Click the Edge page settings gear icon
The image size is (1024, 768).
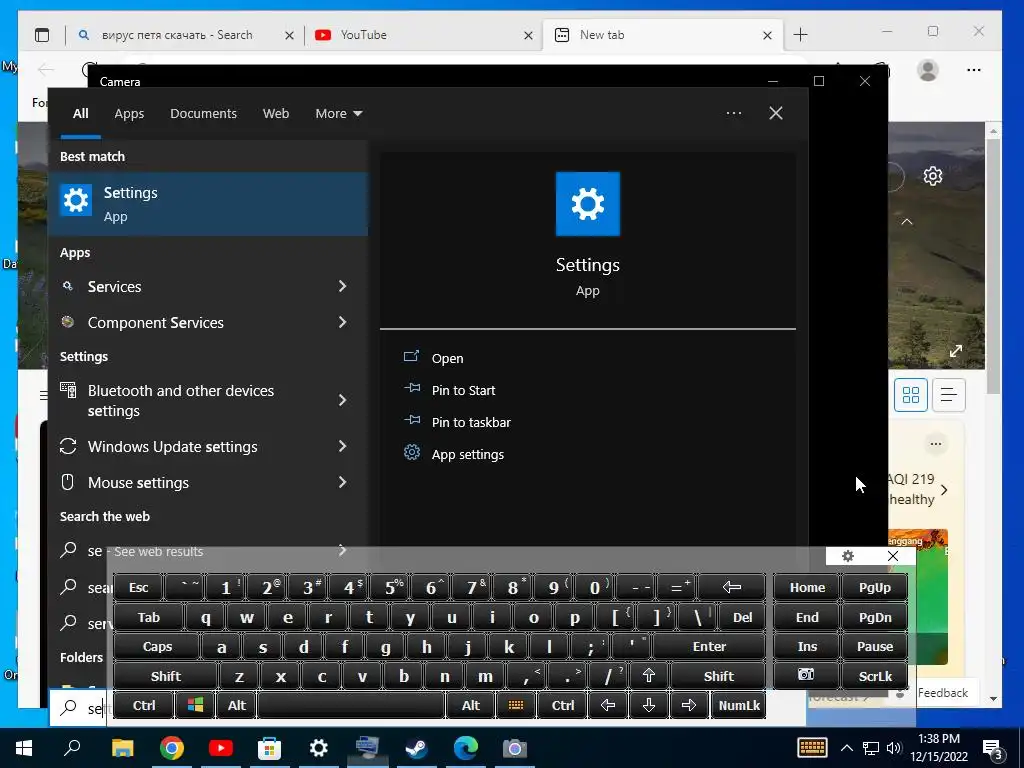pyautogui.click(x=933, y=176)
